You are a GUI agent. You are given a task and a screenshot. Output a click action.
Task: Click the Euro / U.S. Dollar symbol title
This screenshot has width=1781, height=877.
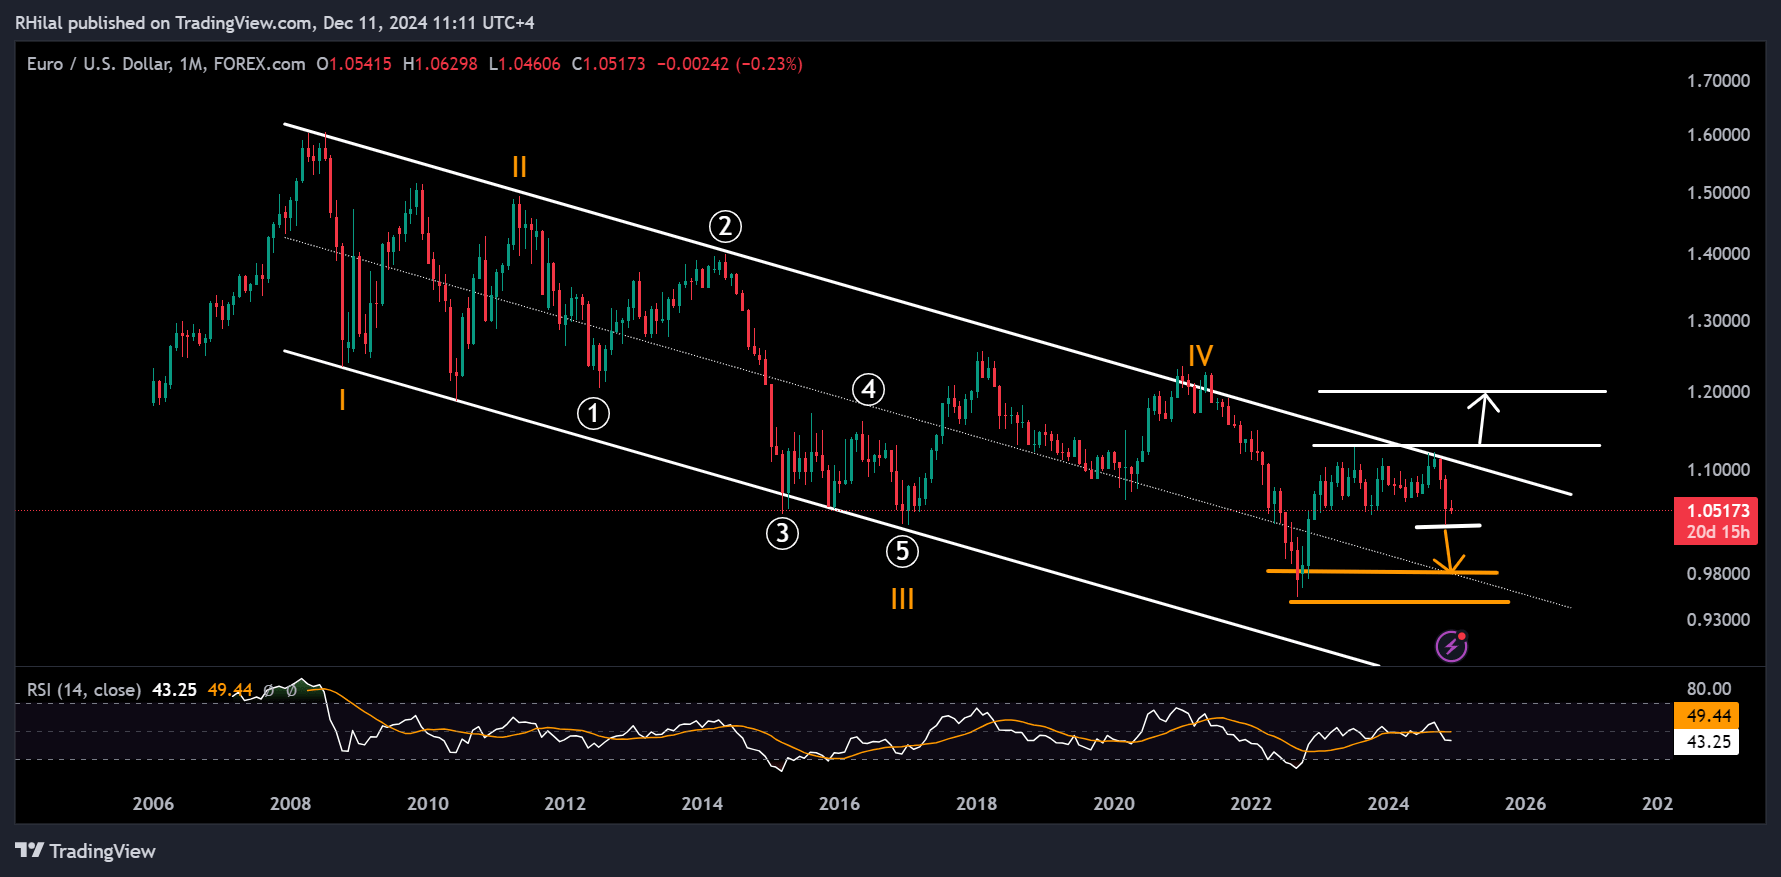tap(166, 64)
